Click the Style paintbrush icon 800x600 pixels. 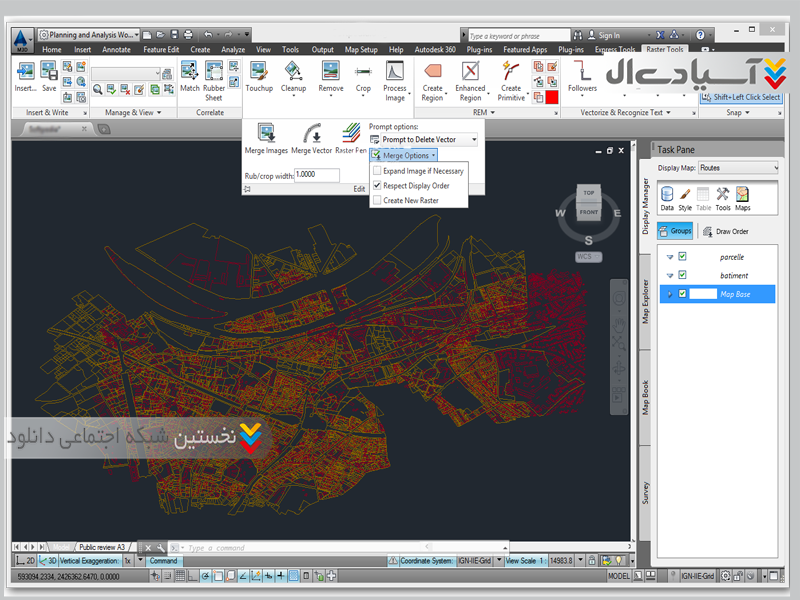(685, 194)
